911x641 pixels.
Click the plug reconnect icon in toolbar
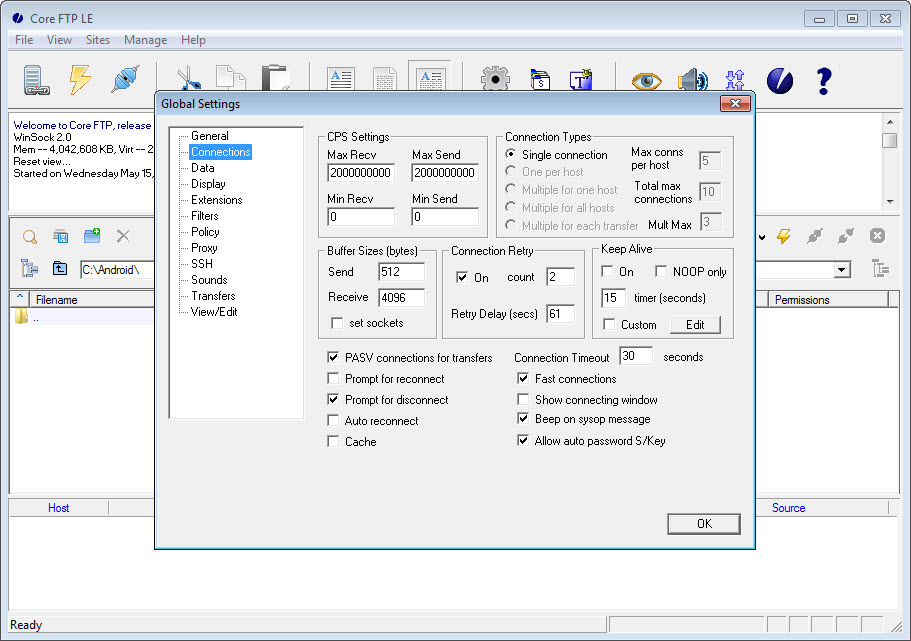pyautogui.click(x=125, y=79)
